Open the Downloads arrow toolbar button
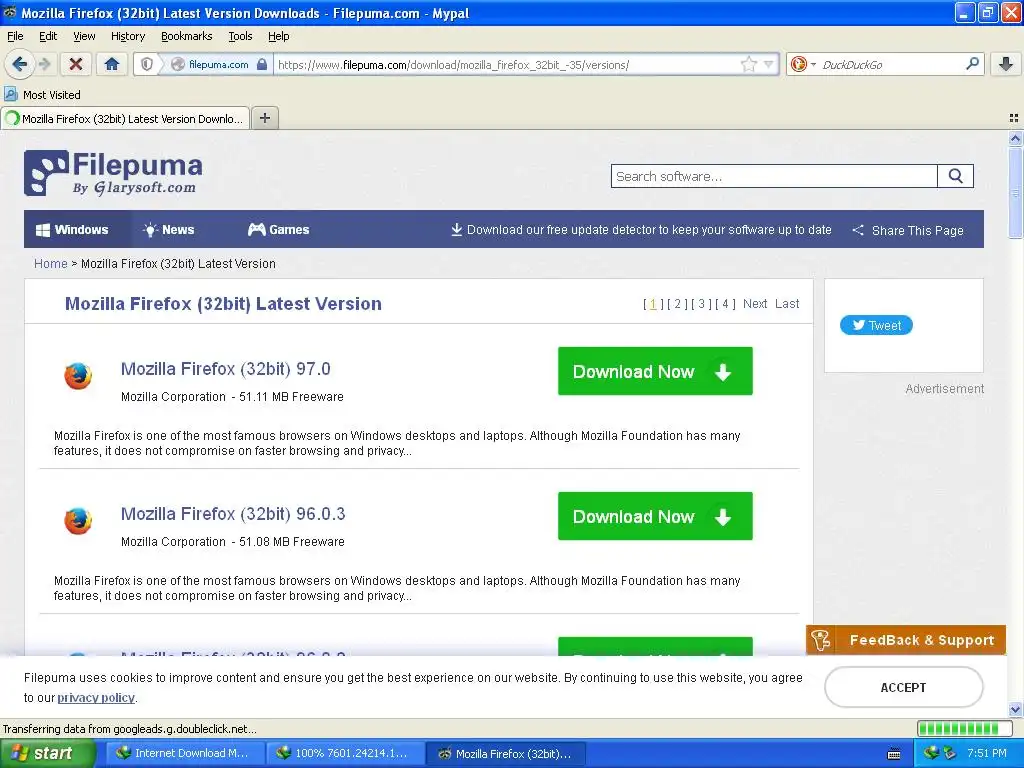The width and height of the screenshot is (1024, 768). click(1006, 64)
